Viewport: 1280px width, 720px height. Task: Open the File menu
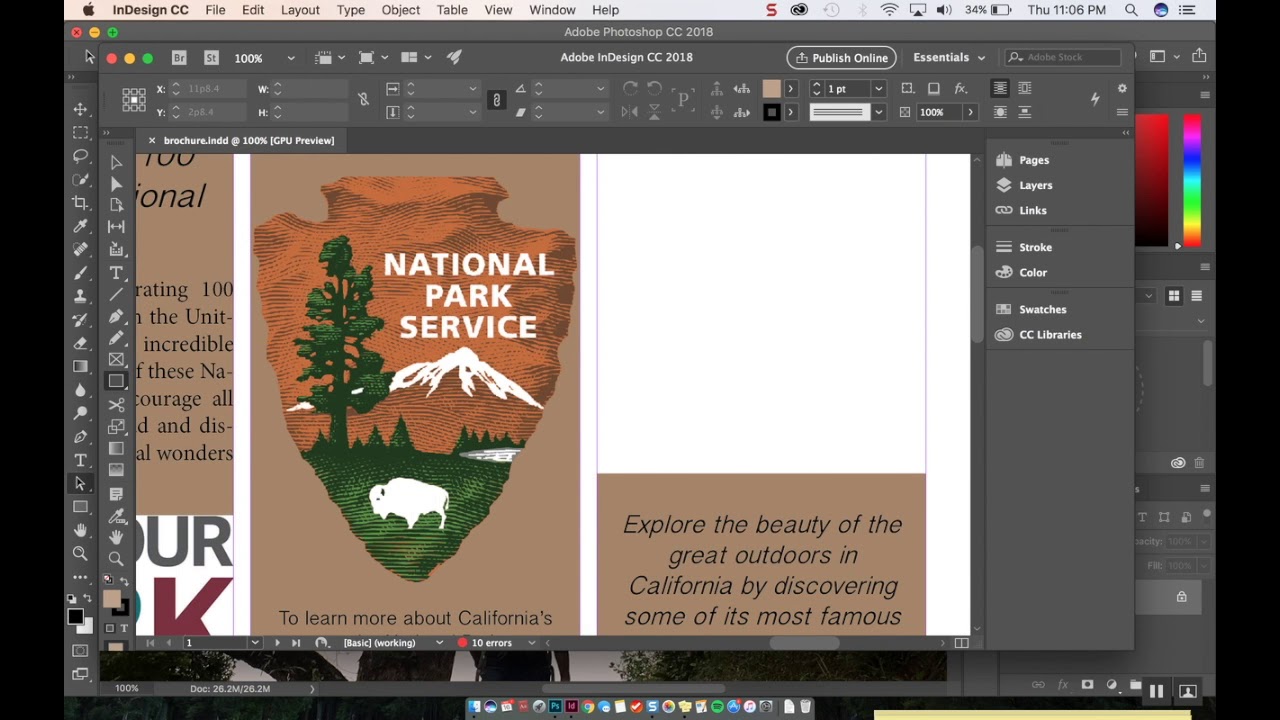tap(215, 10)
